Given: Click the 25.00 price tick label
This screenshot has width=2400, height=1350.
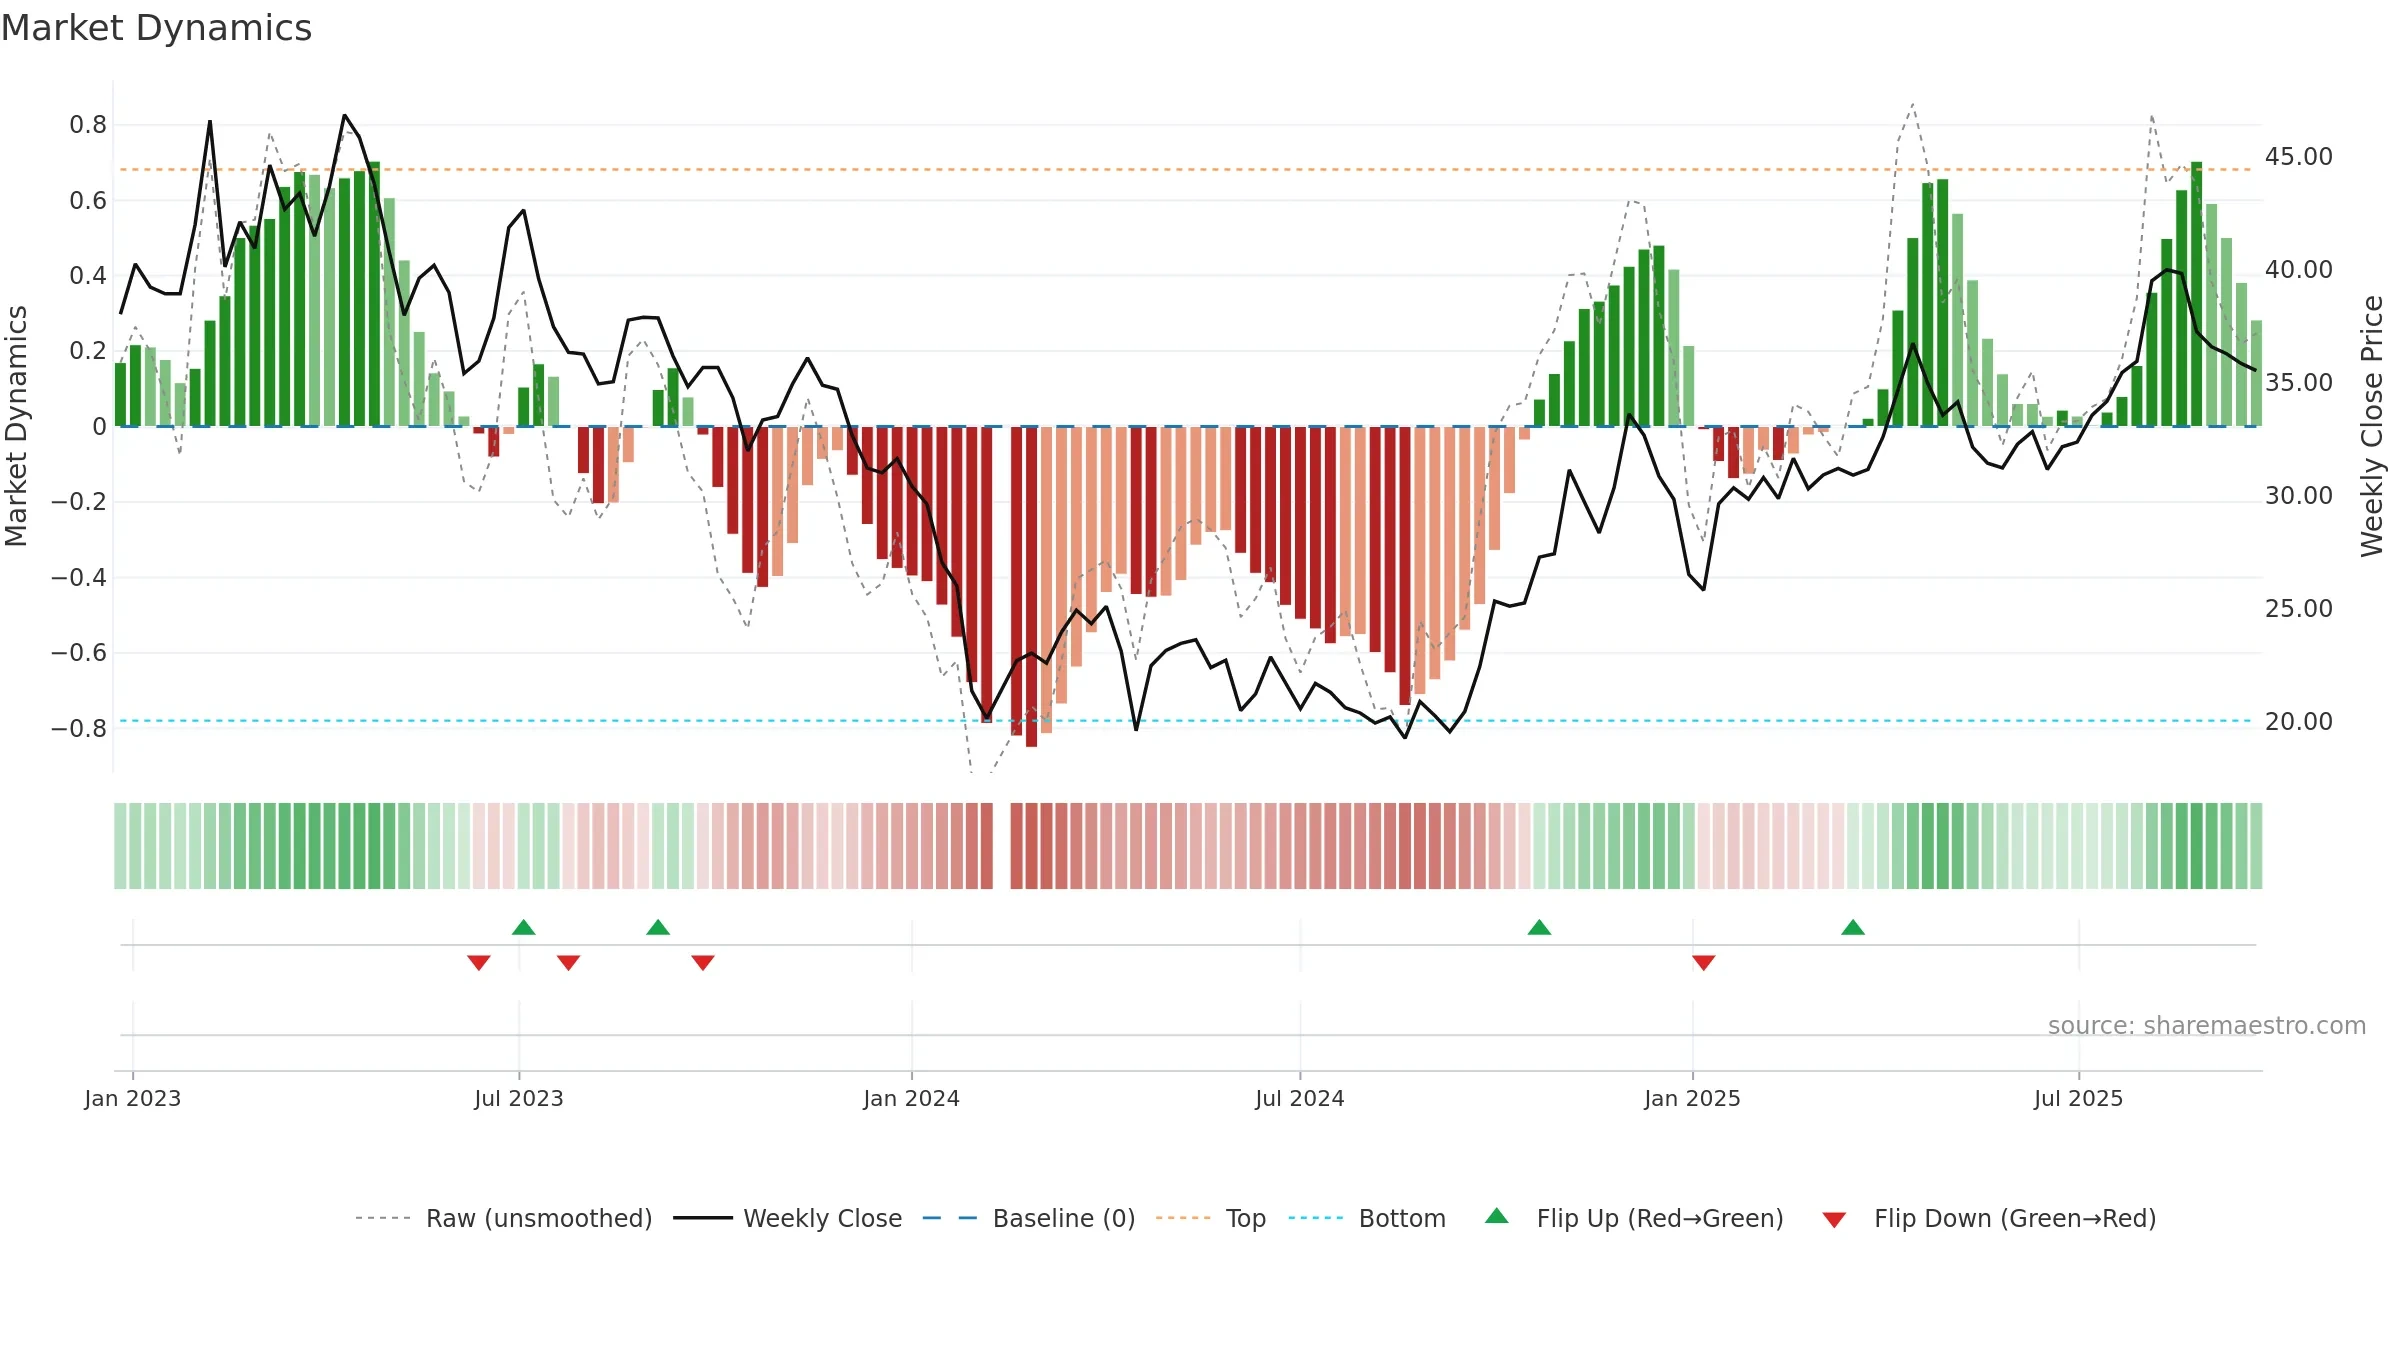Looking at the screenshot, I should pyautogui.click(x=2299, y=609).
